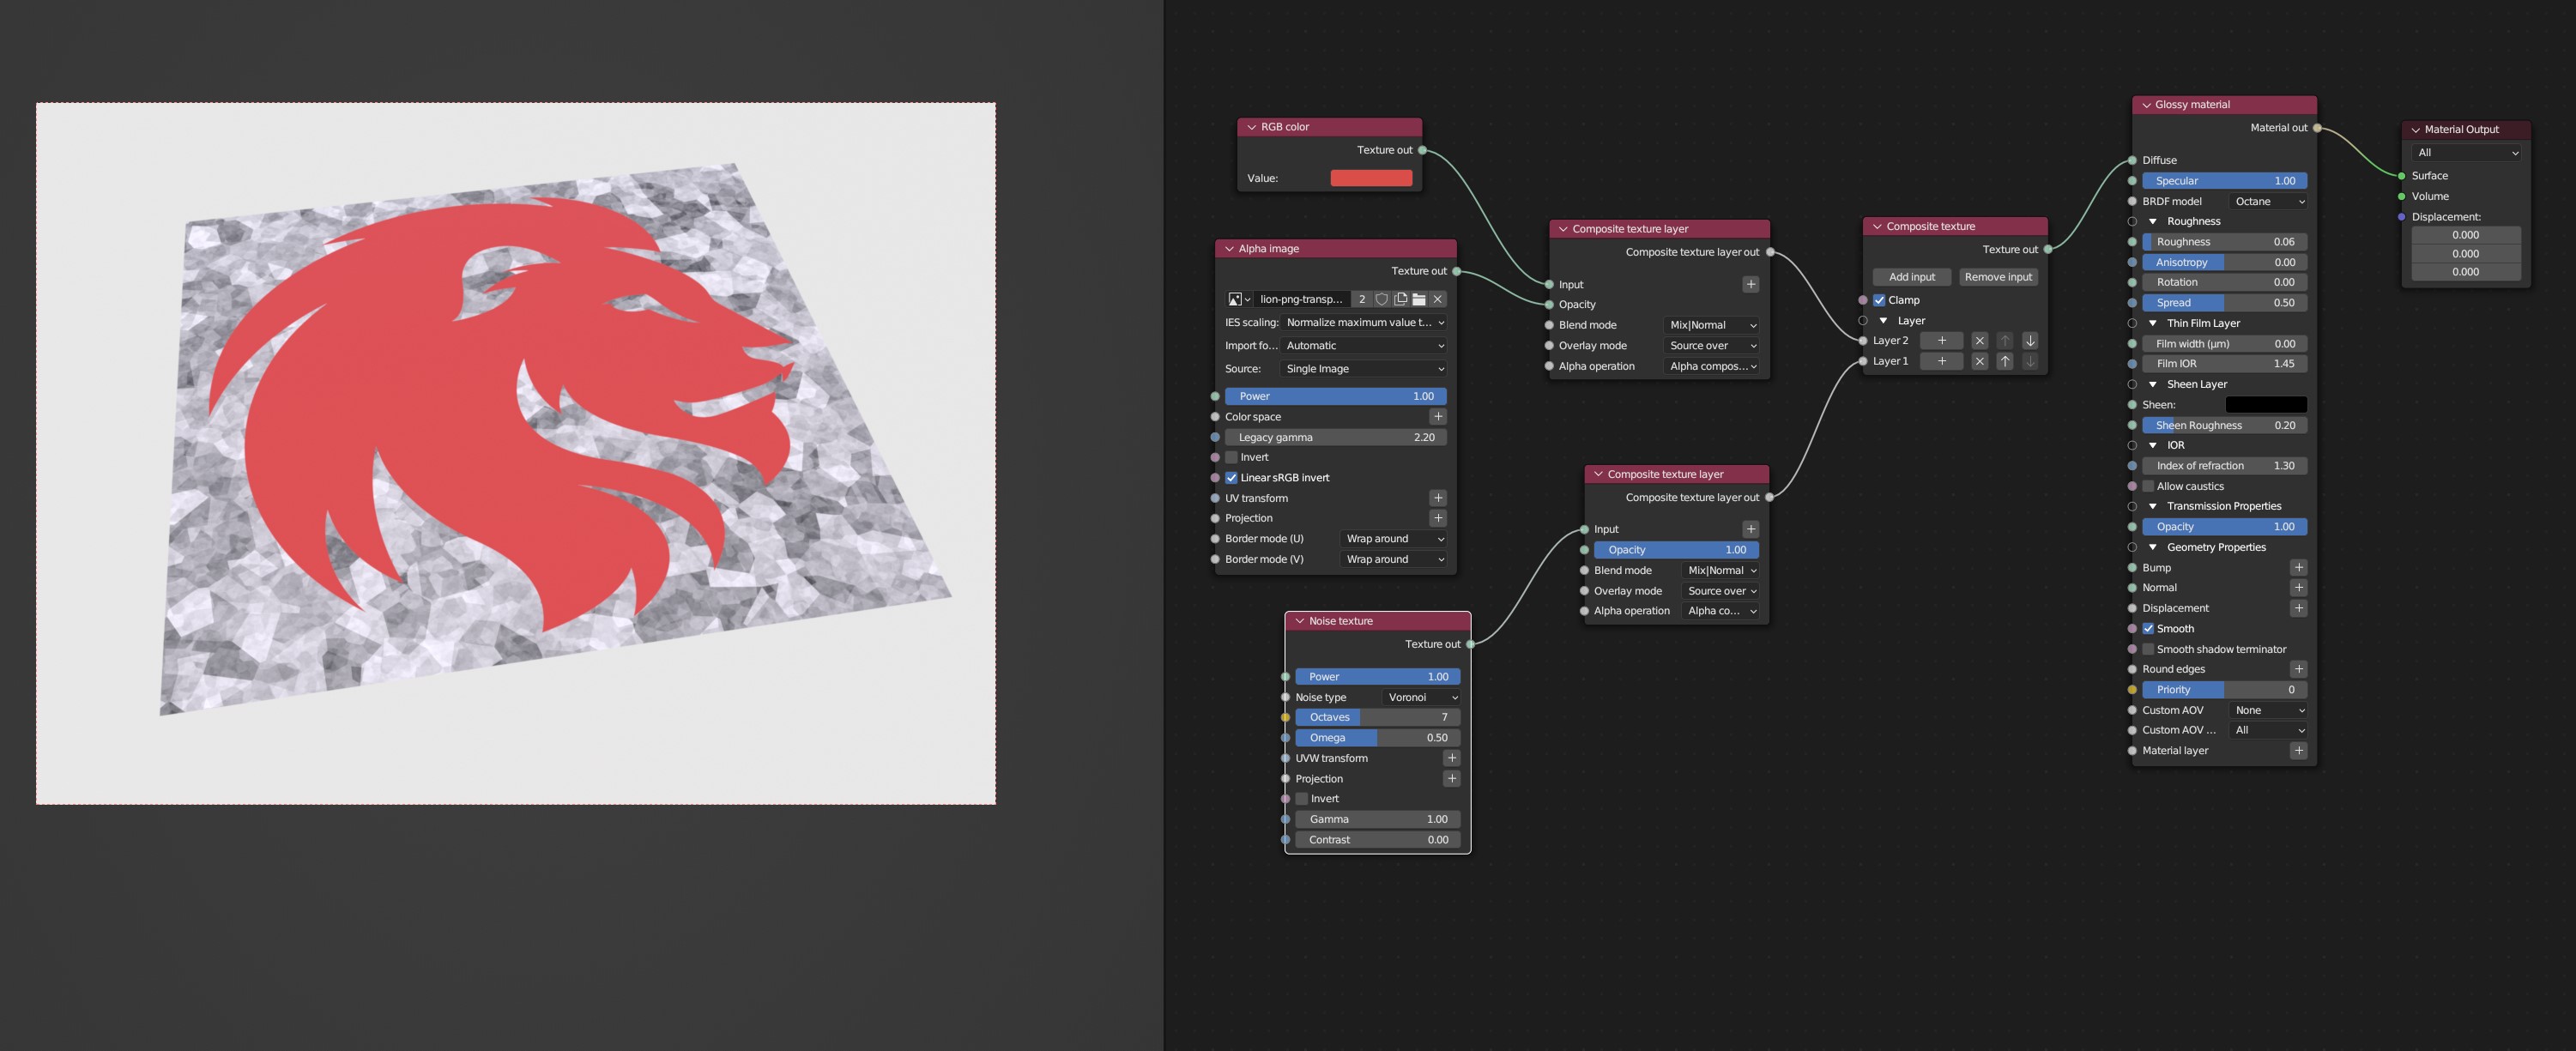Viewport: 2576px width, 1051px height.
Task: Move Layer 1 up with the arrow icon
Action: 2005,361
